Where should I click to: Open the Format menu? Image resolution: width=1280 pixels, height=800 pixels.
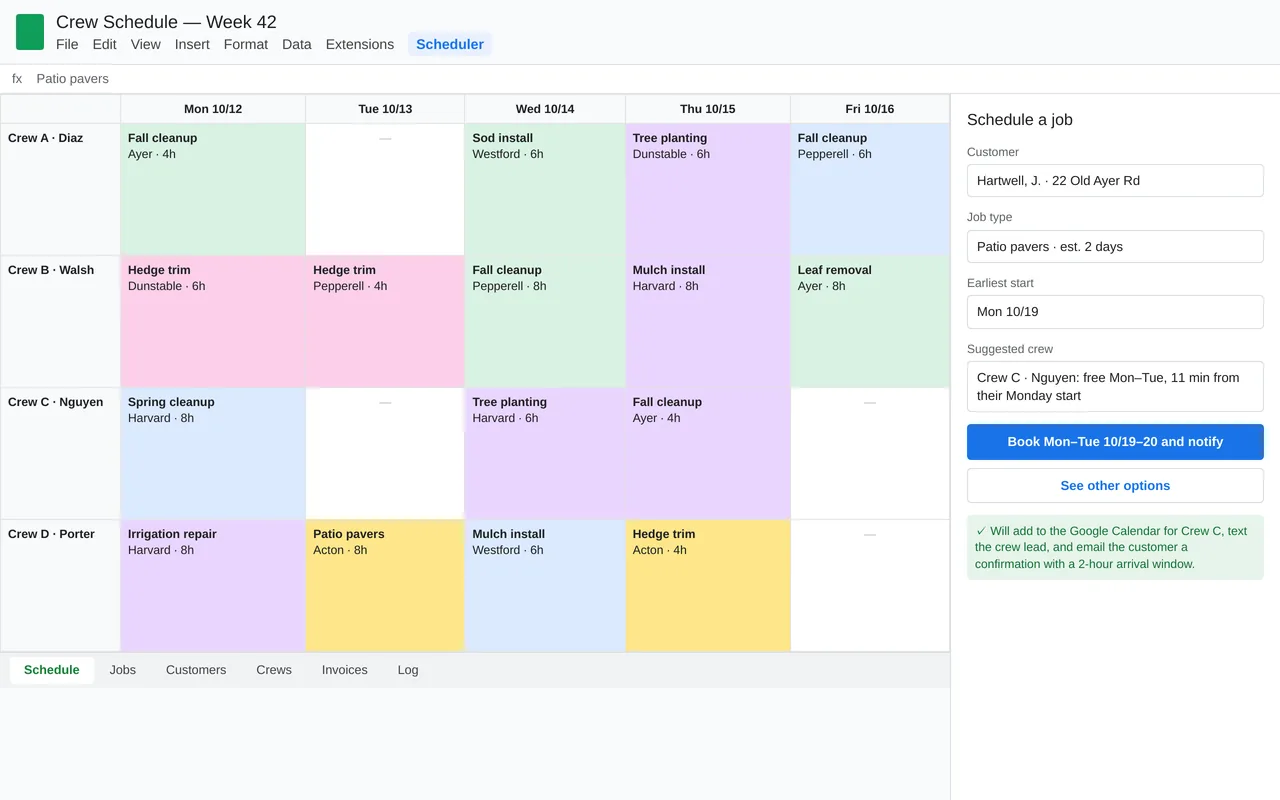click(246, 44)
